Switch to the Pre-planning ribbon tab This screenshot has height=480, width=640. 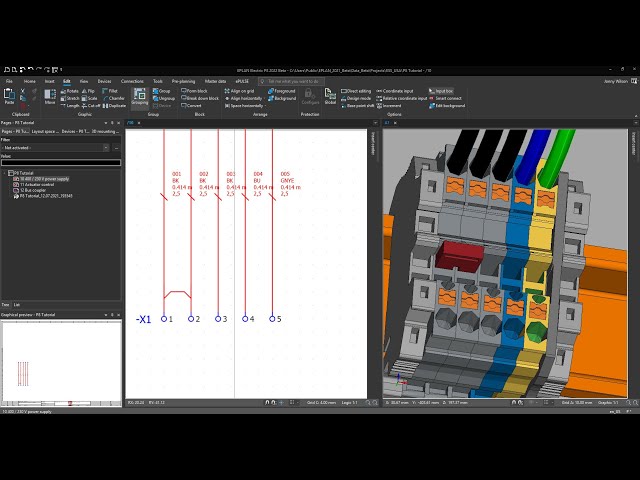(183, 81)
